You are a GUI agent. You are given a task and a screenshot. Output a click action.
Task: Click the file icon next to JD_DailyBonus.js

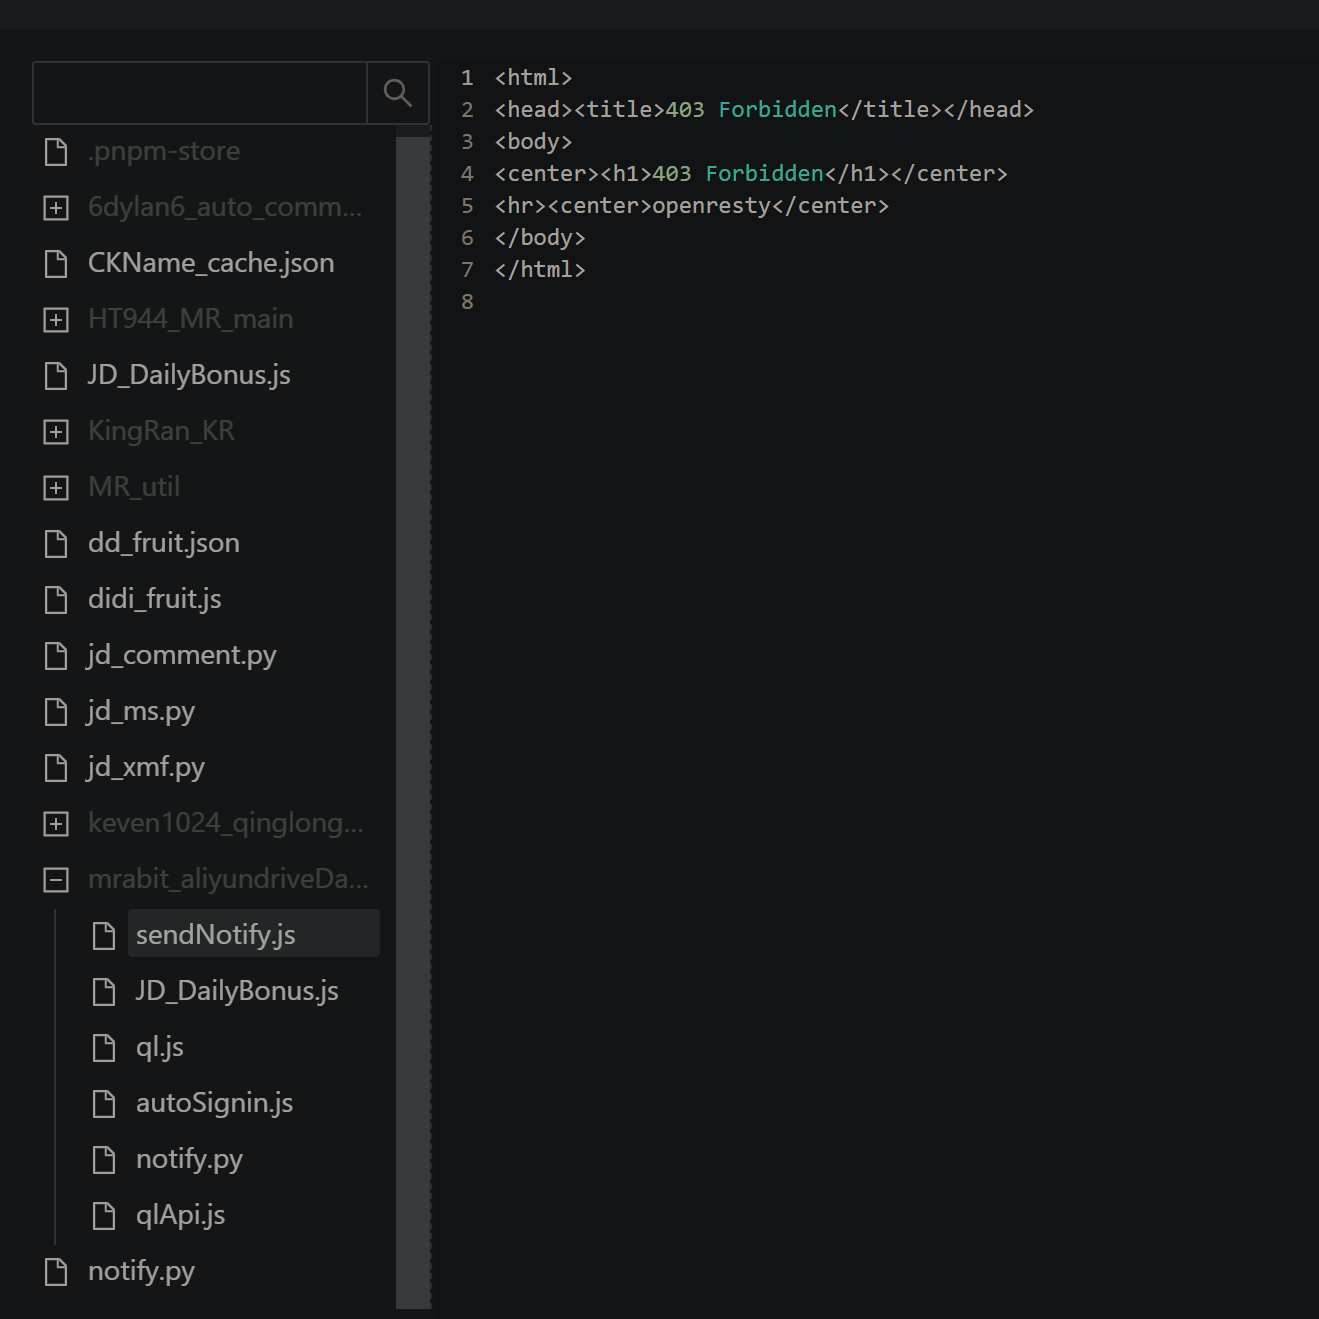55,375
